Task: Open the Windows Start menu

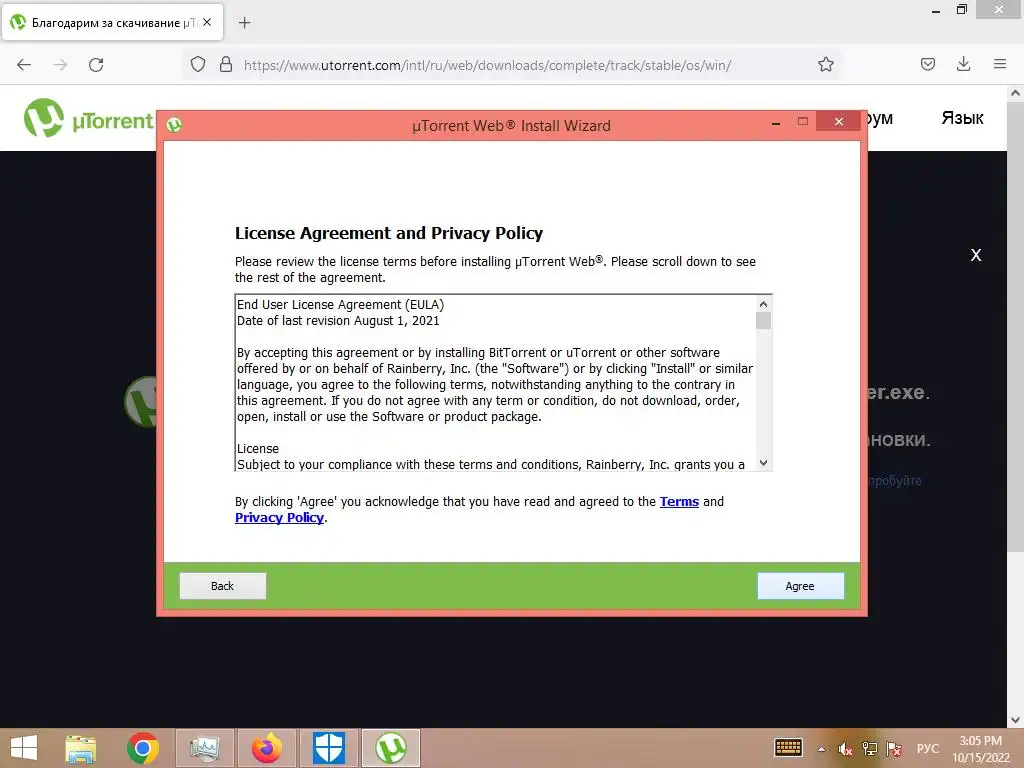Action: (x=24, y=748)
